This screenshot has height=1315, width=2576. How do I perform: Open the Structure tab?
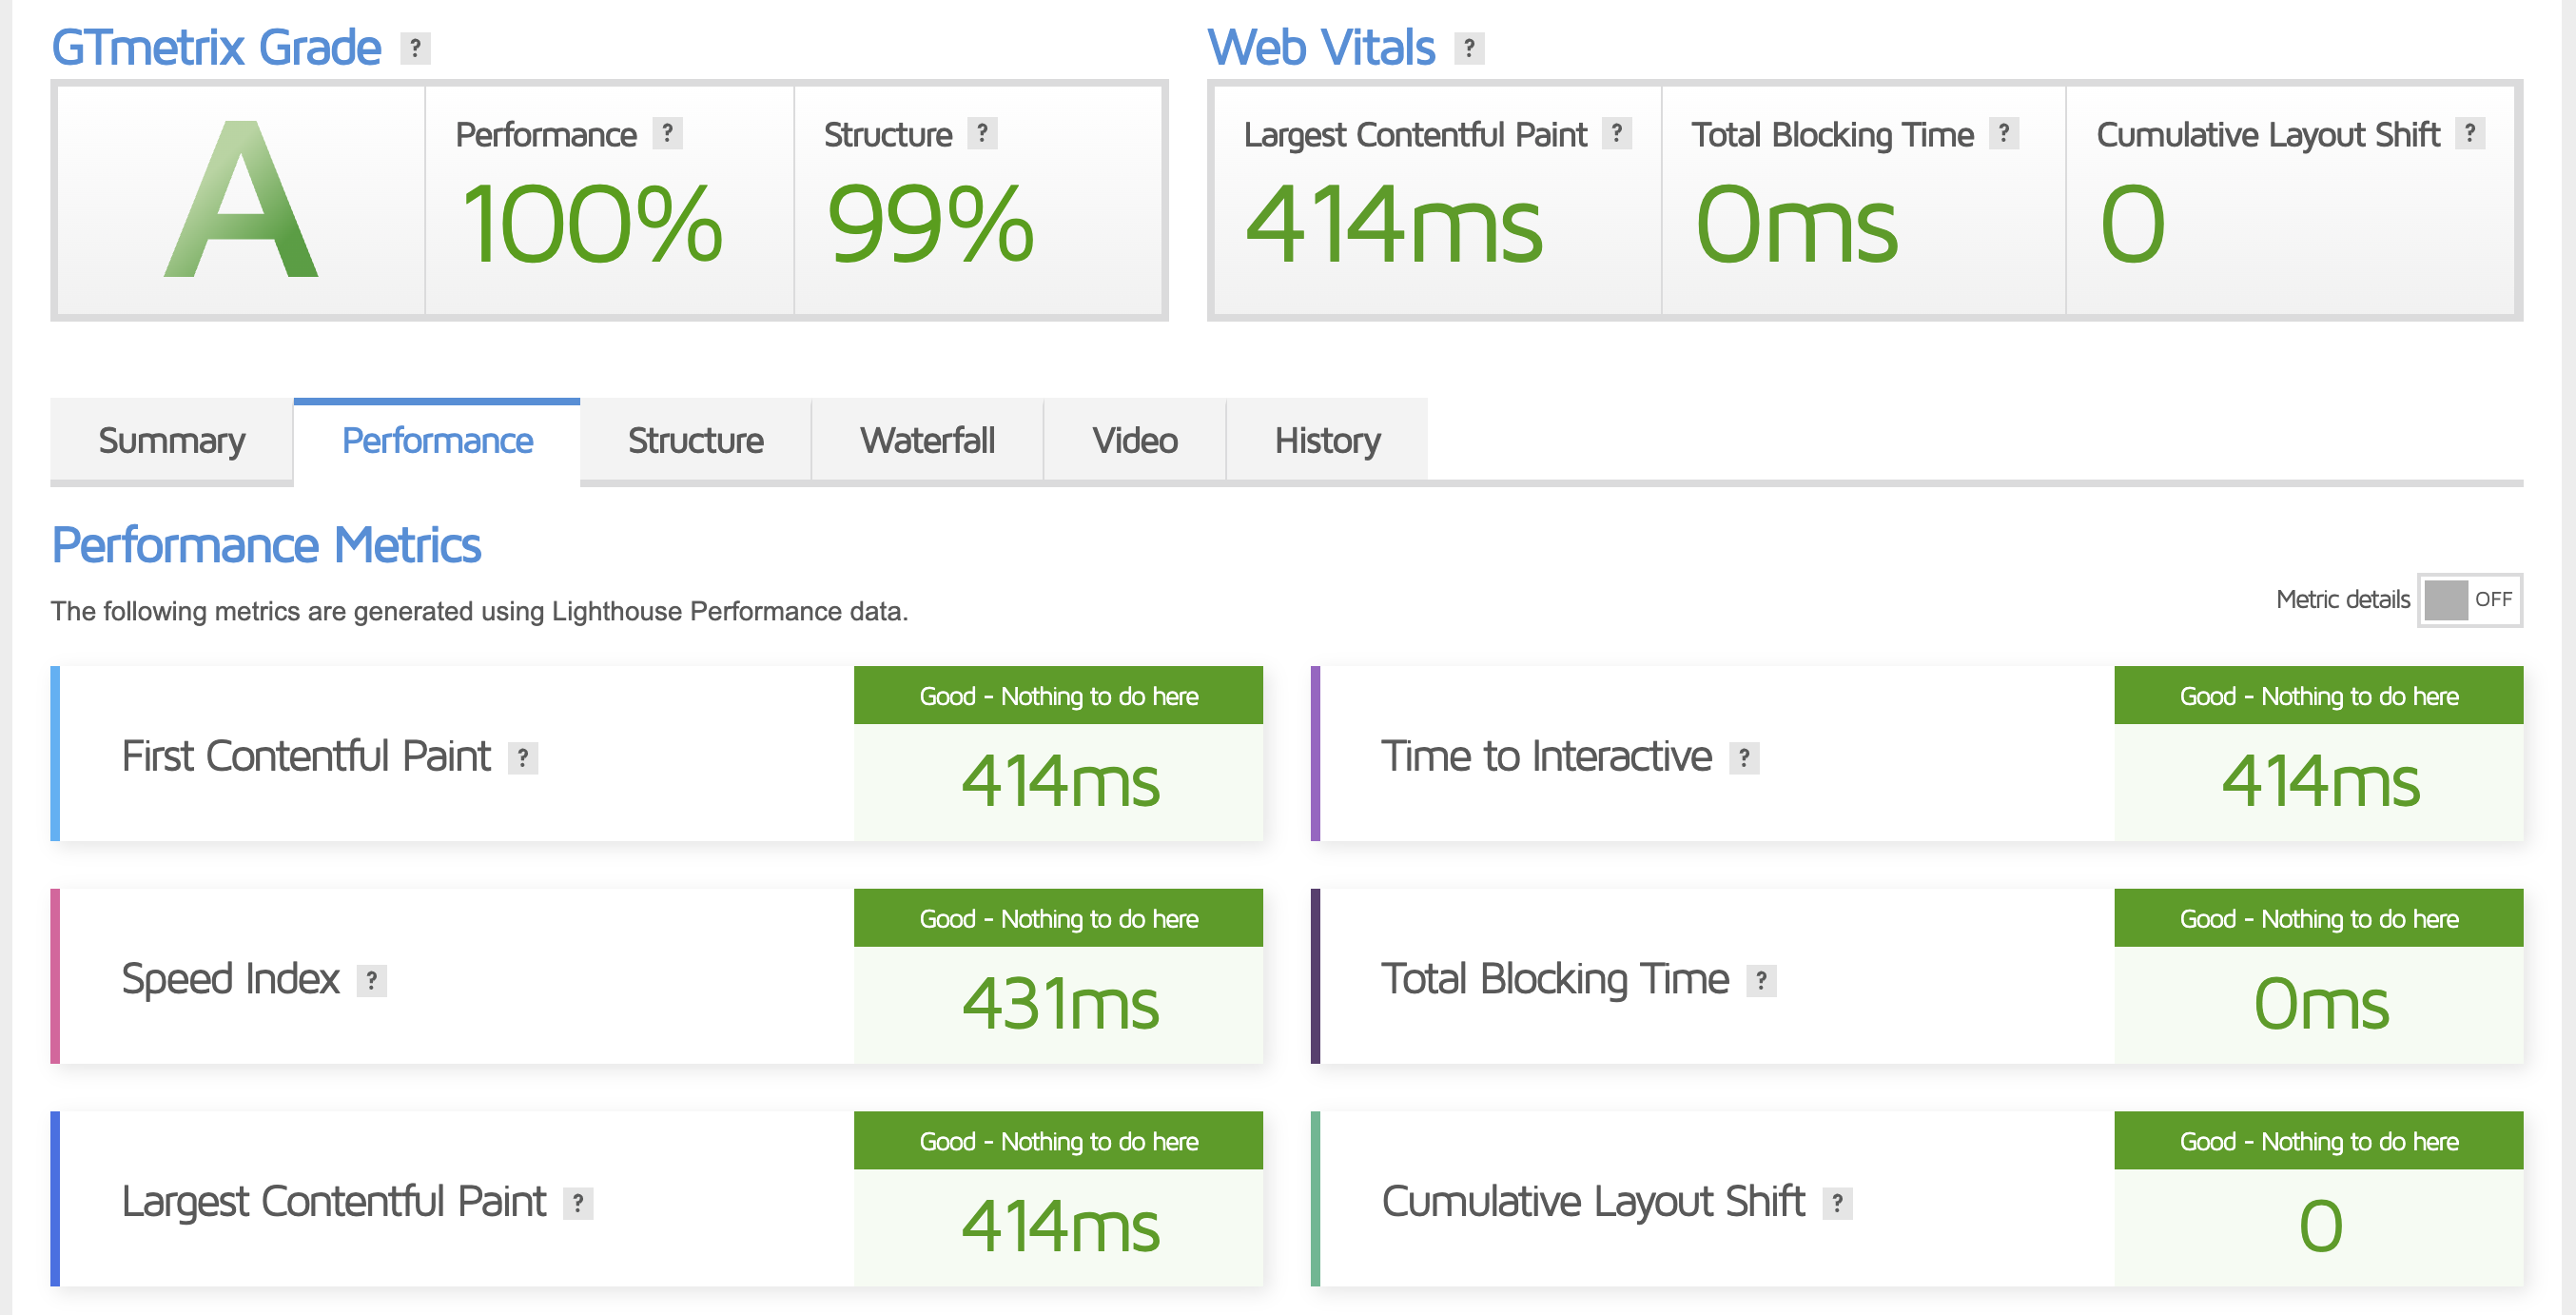(696, 440)
